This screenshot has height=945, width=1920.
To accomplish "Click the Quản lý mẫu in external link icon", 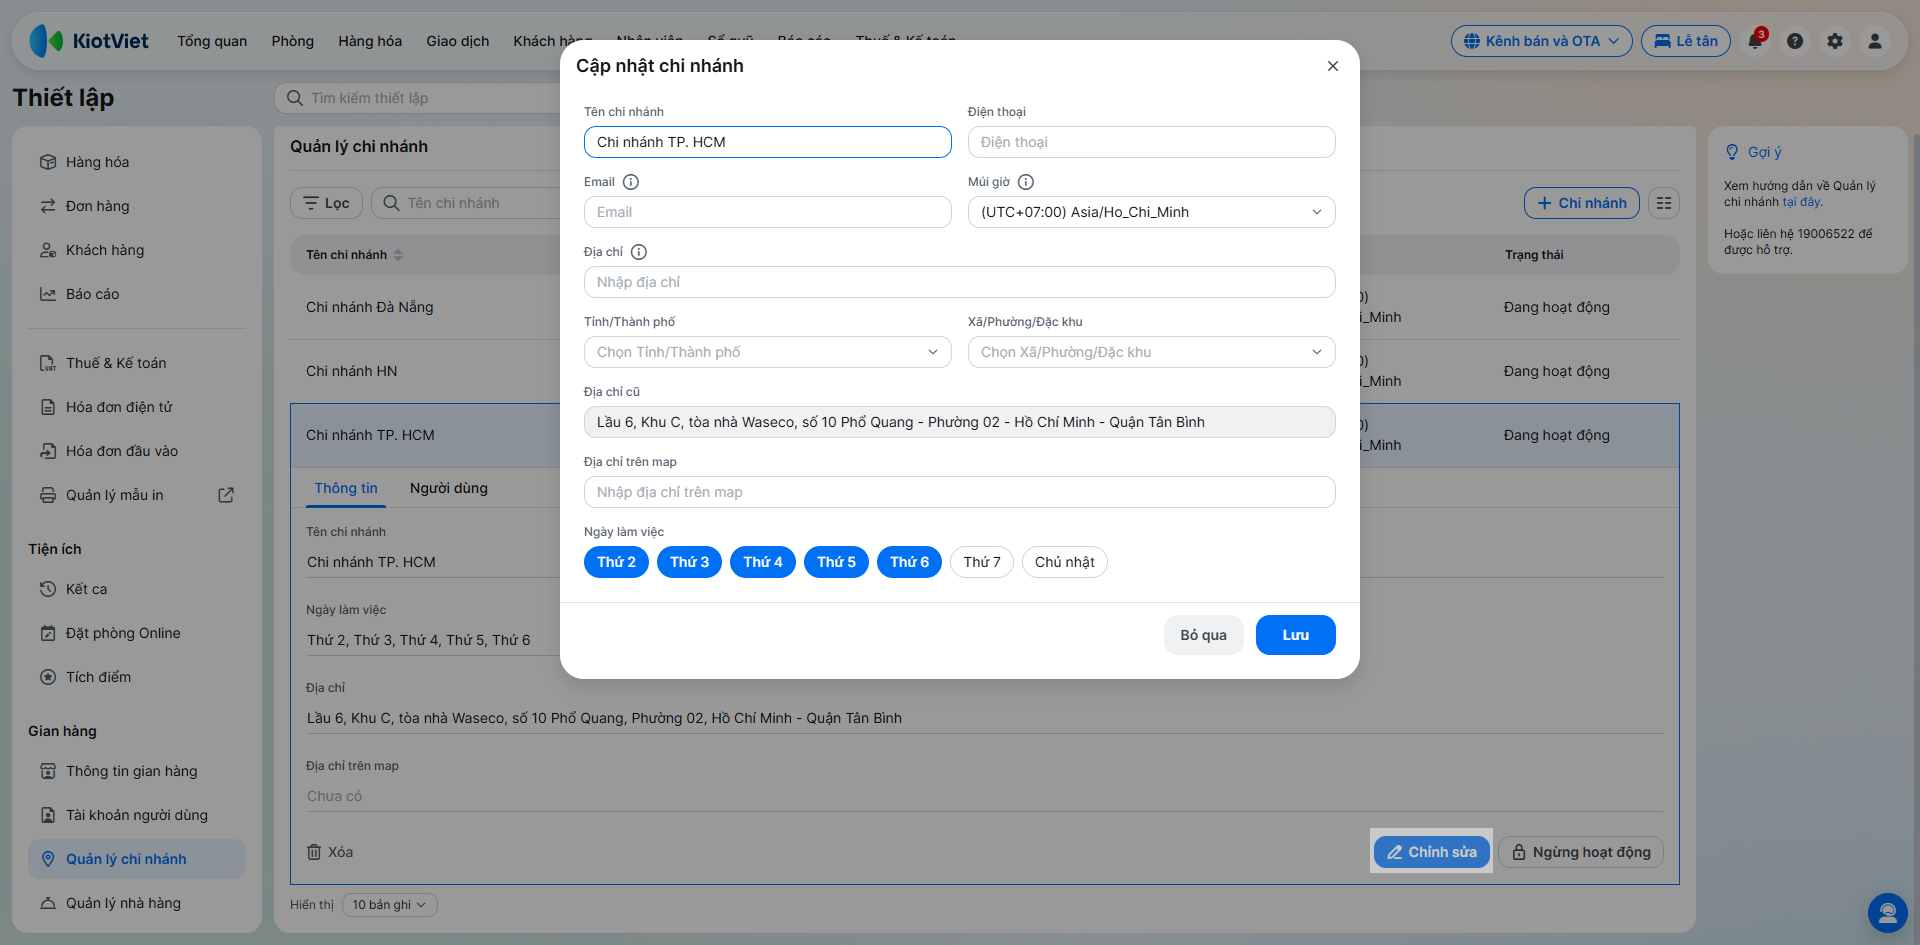I will (x=226, y=495).
